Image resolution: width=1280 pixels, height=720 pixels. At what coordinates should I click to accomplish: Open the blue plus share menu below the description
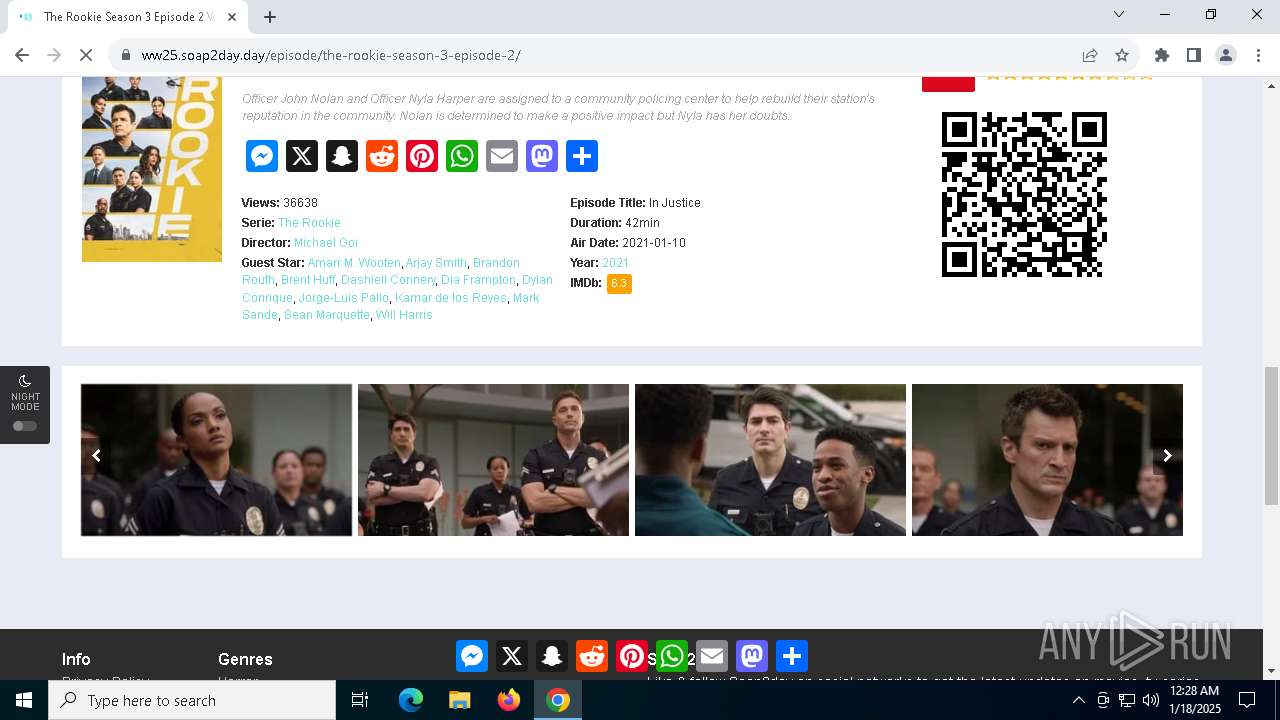(x=582, y=156)
